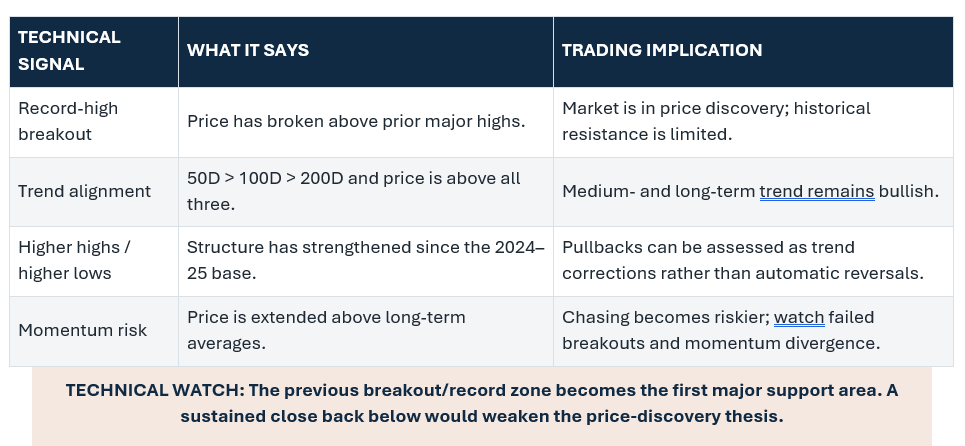Select the Trend alignment cell
The height and width of the screenshot is (446, 965).
click(x=94, y=191)
